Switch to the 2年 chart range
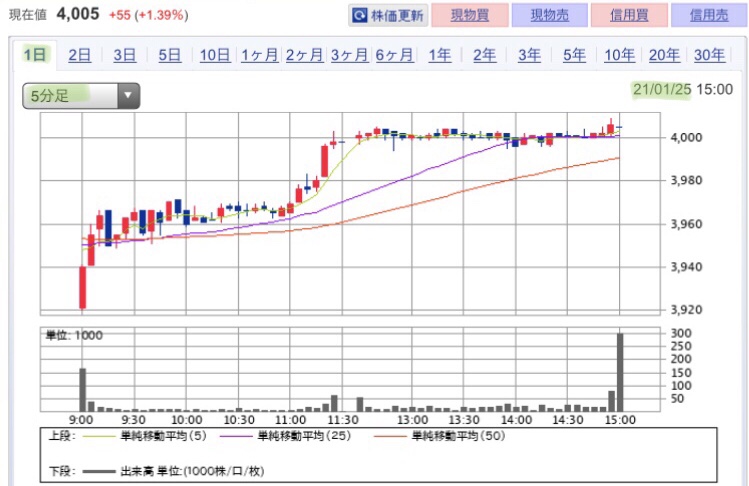 [484, 55]
